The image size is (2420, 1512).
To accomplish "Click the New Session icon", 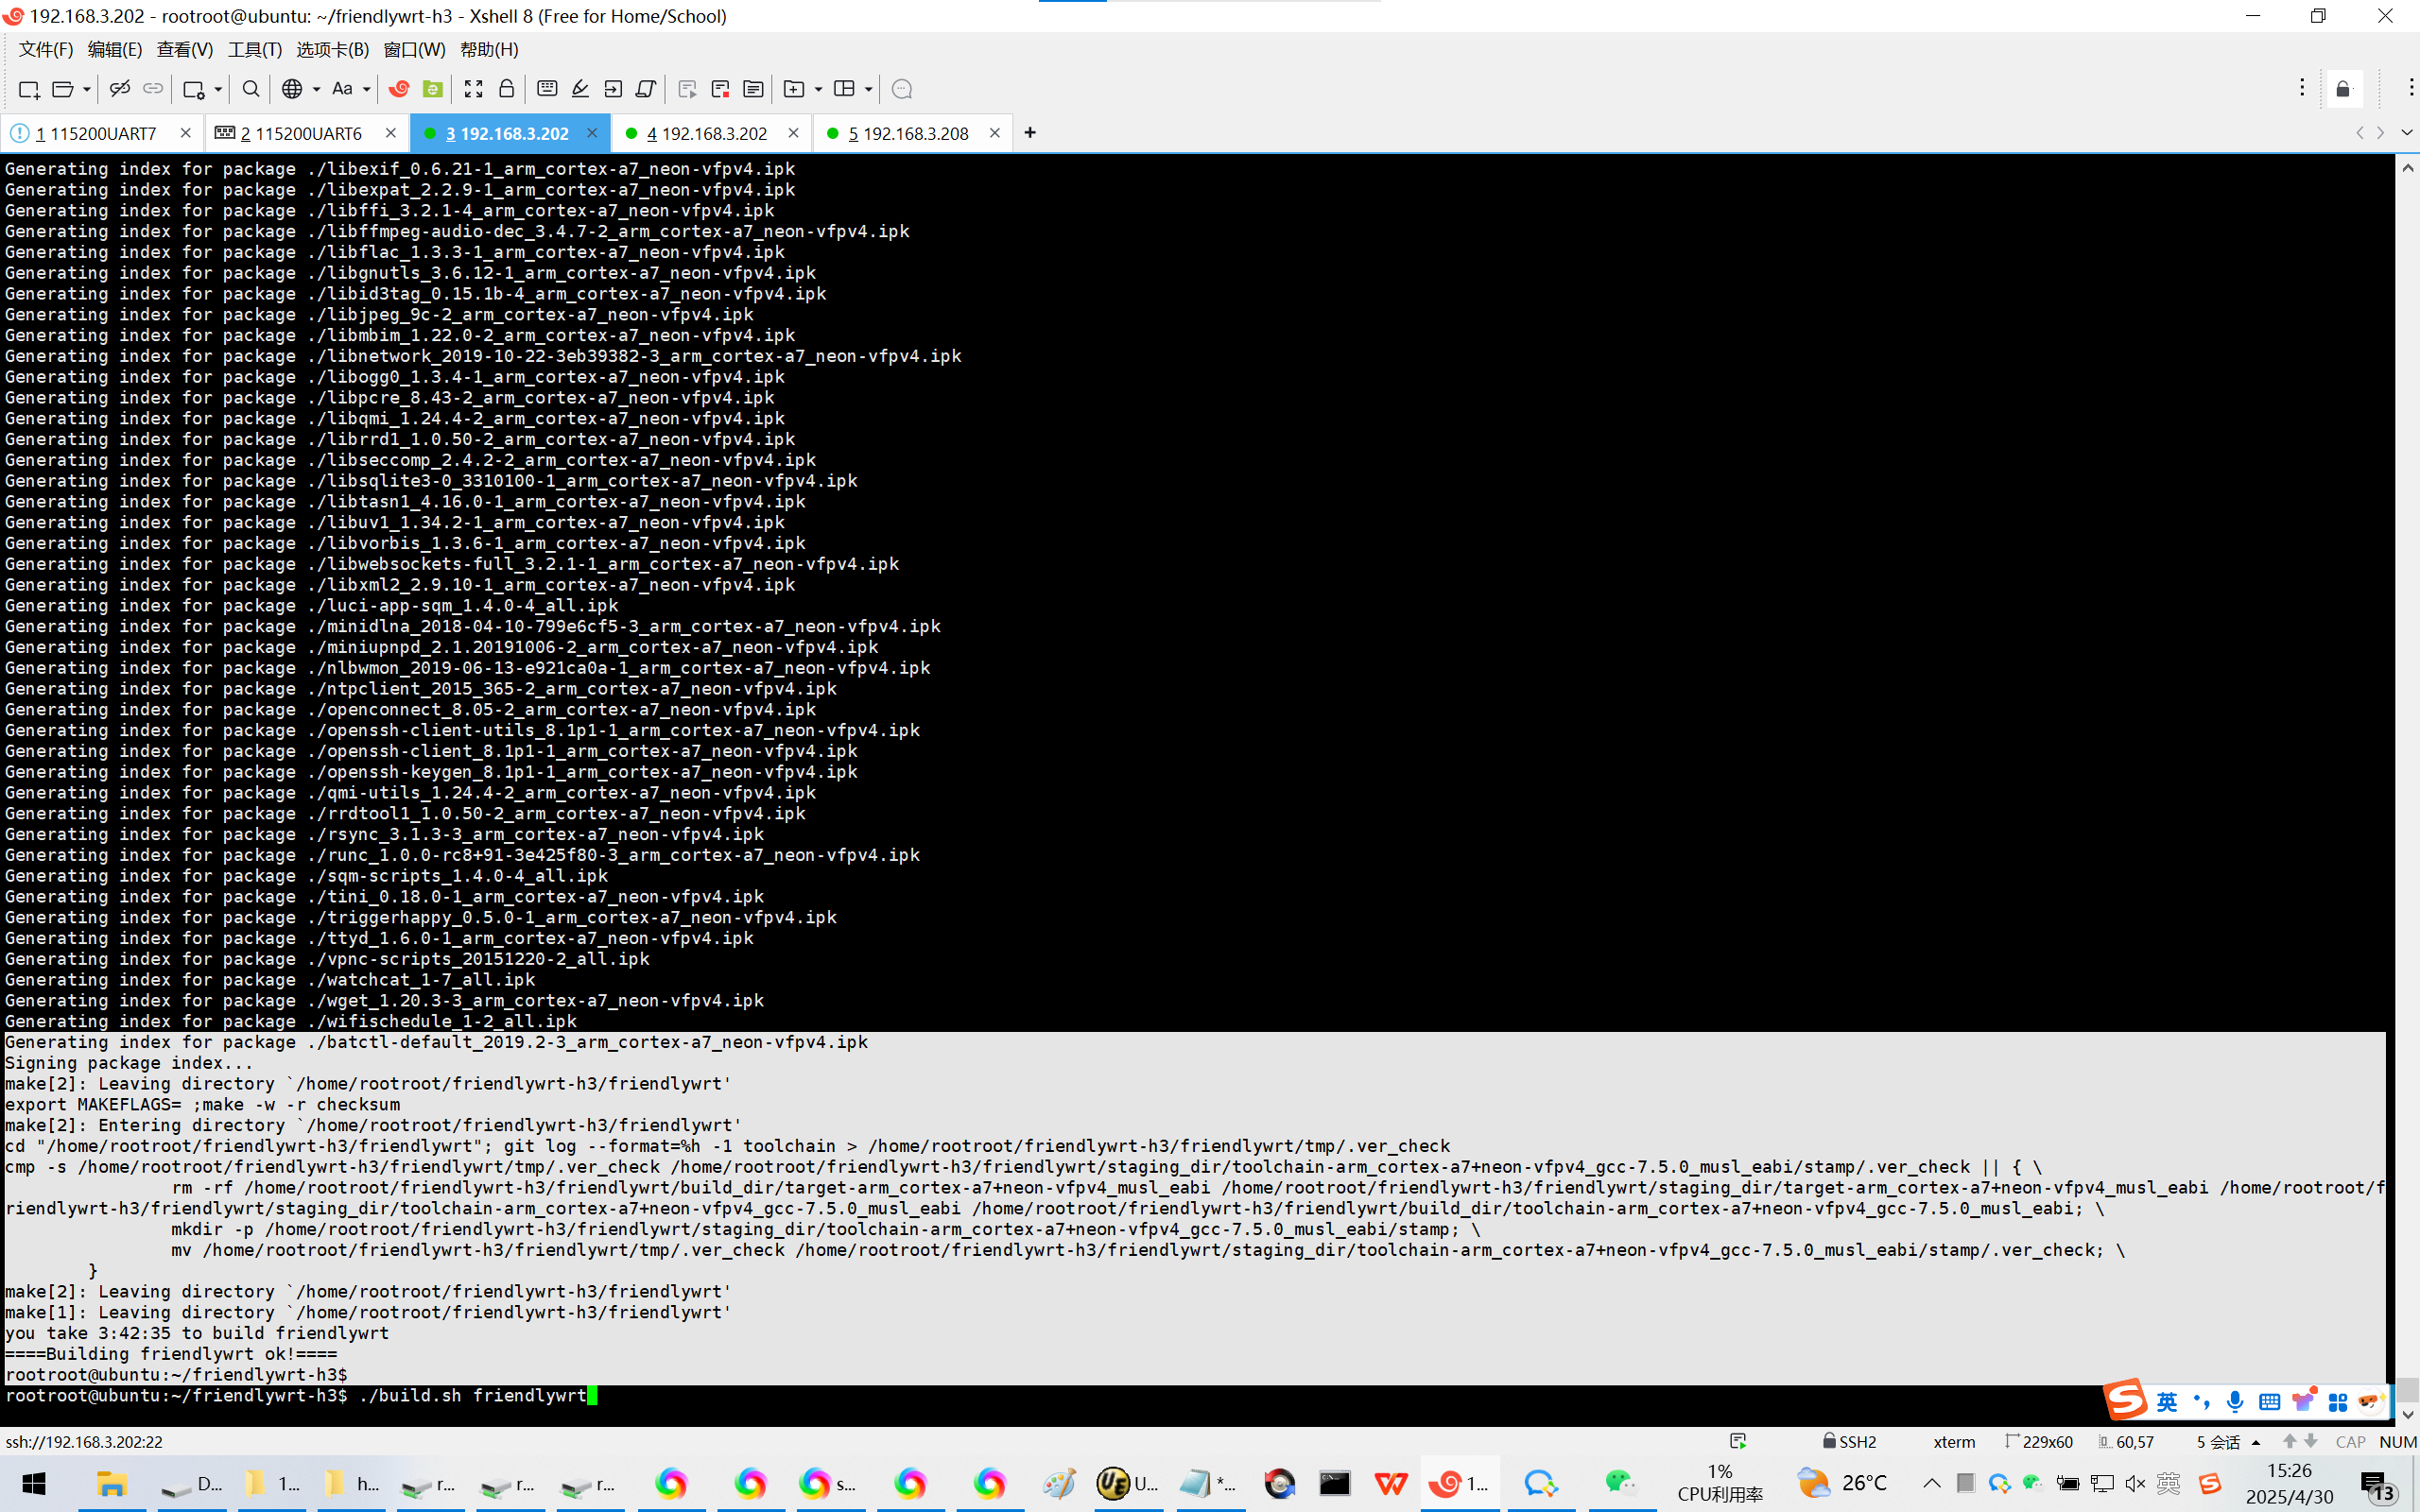I will [x=28, y=89].
